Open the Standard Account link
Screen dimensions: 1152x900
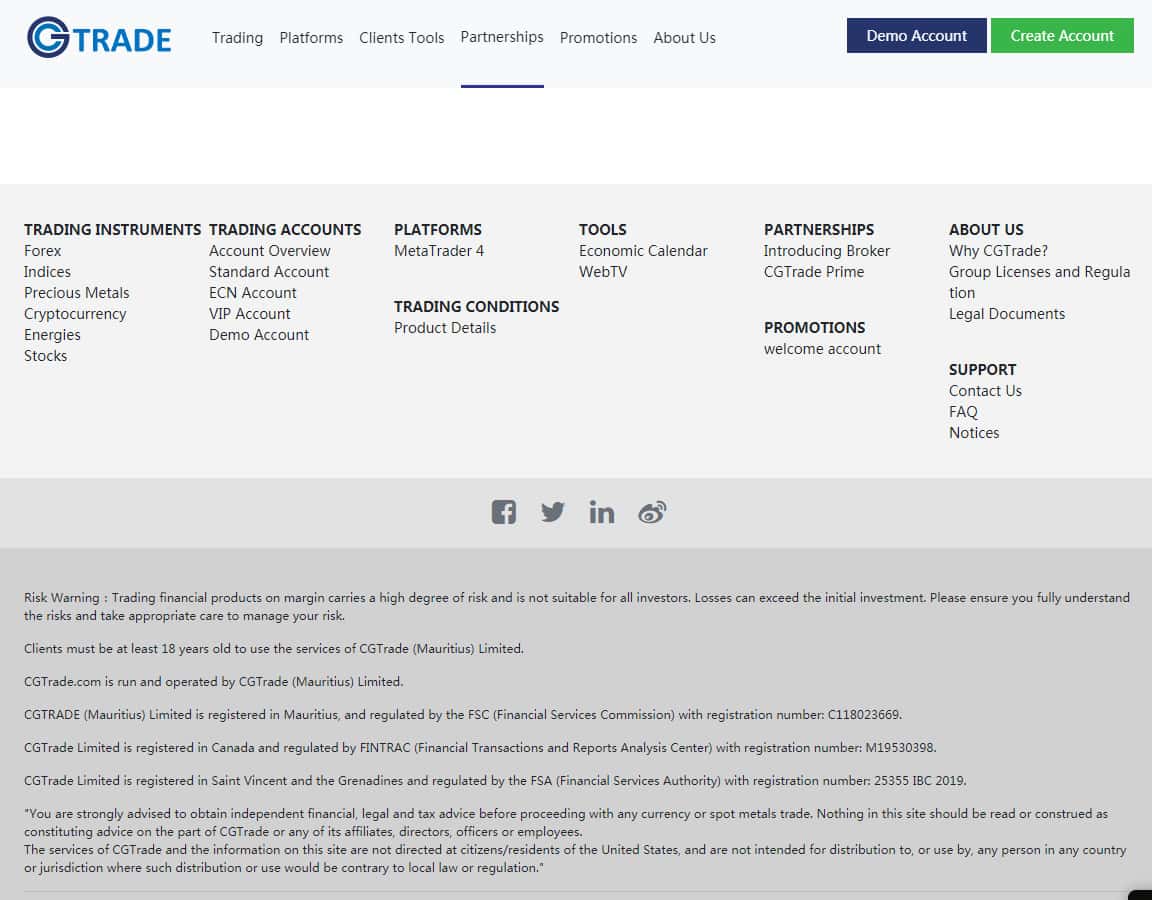[x=269, y=272]
